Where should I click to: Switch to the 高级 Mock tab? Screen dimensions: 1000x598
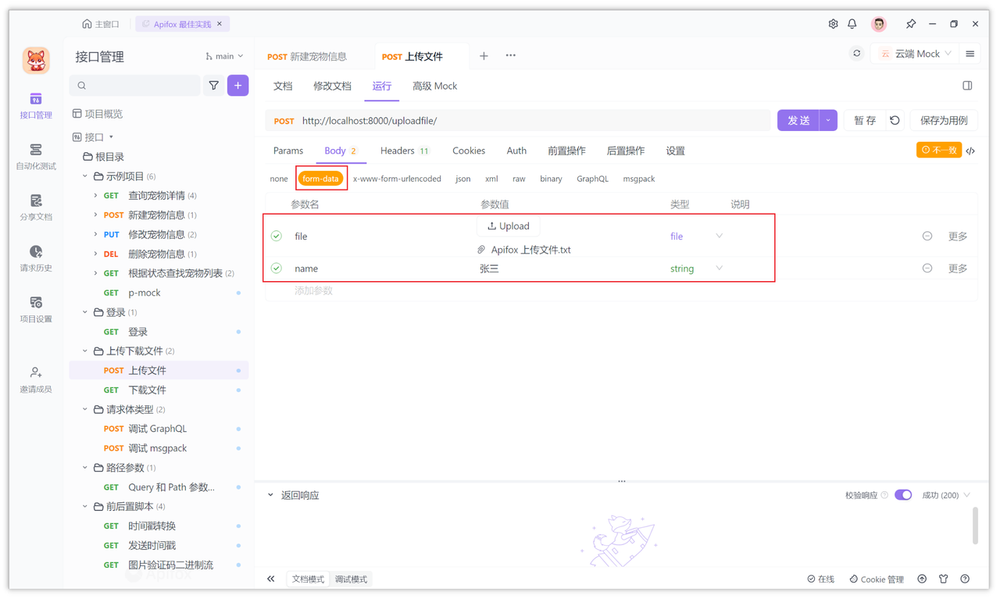tap(435, 86)
